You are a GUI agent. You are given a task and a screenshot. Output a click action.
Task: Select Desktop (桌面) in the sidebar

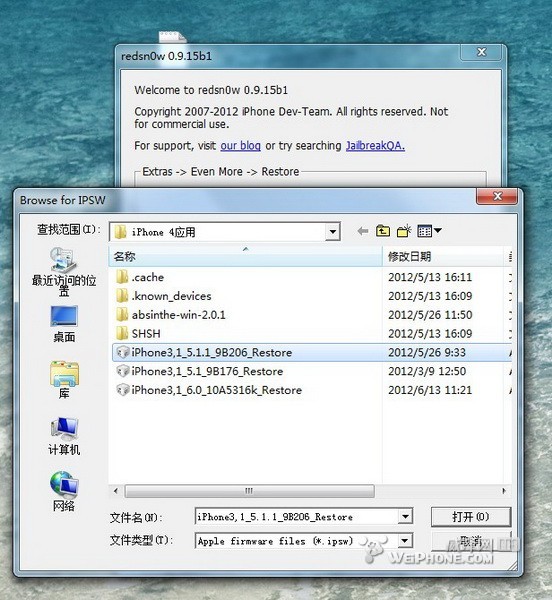64,323
